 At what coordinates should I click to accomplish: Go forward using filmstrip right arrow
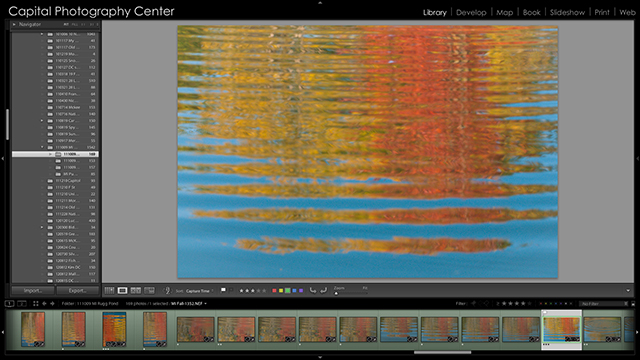pos(52,303)
